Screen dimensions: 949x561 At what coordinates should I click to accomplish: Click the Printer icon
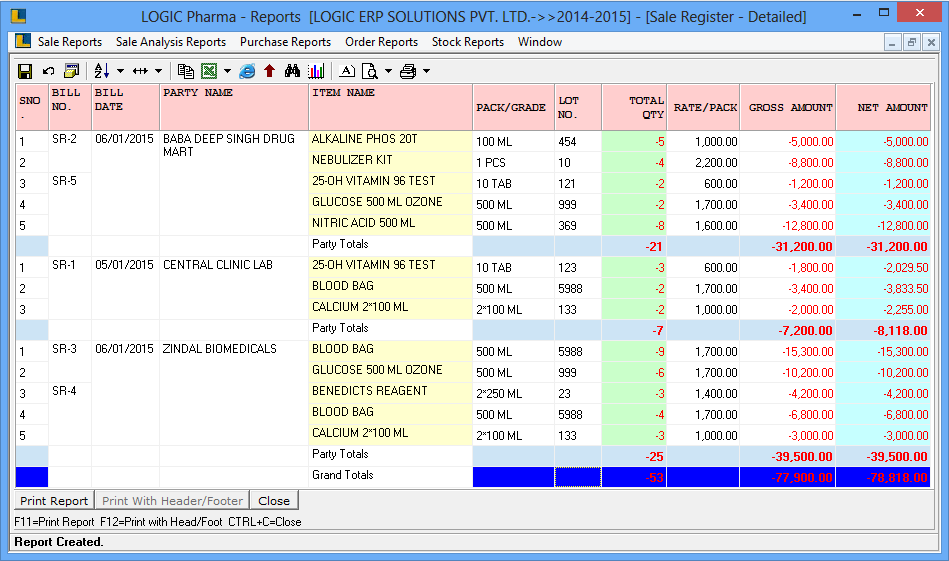408,71
